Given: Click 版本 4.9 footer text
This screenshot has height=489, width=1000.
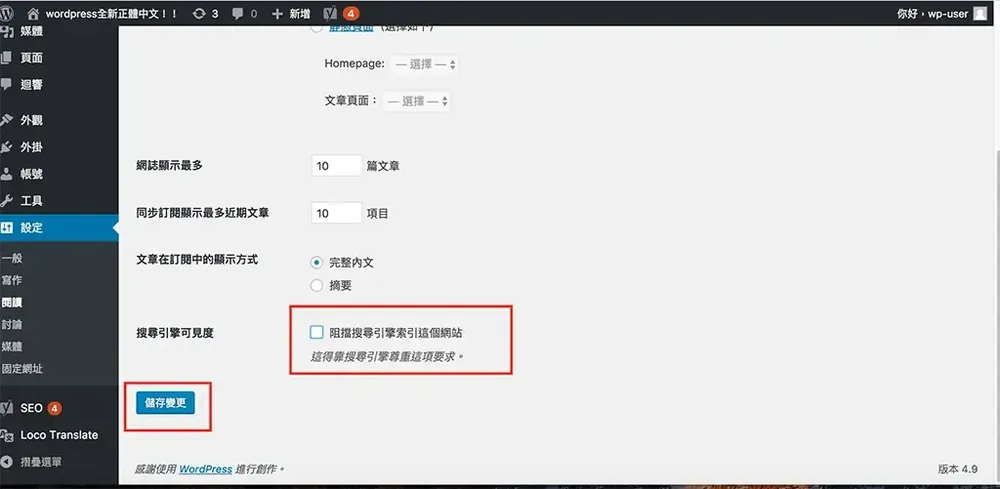Looking at the screenshot, I should pos(957,469).
